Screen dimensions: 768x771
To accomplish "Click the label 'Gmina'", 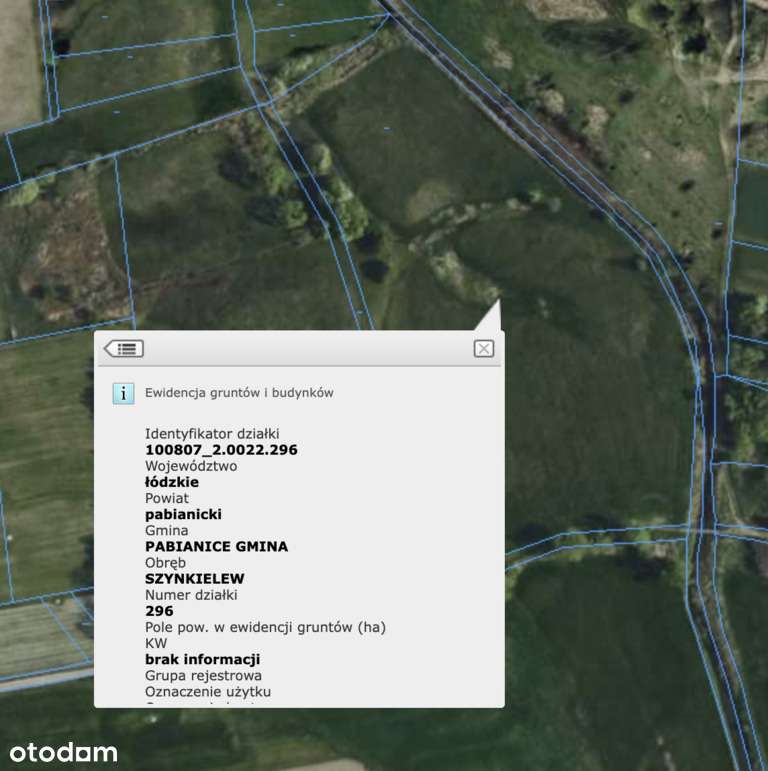I will click(166, 531).
